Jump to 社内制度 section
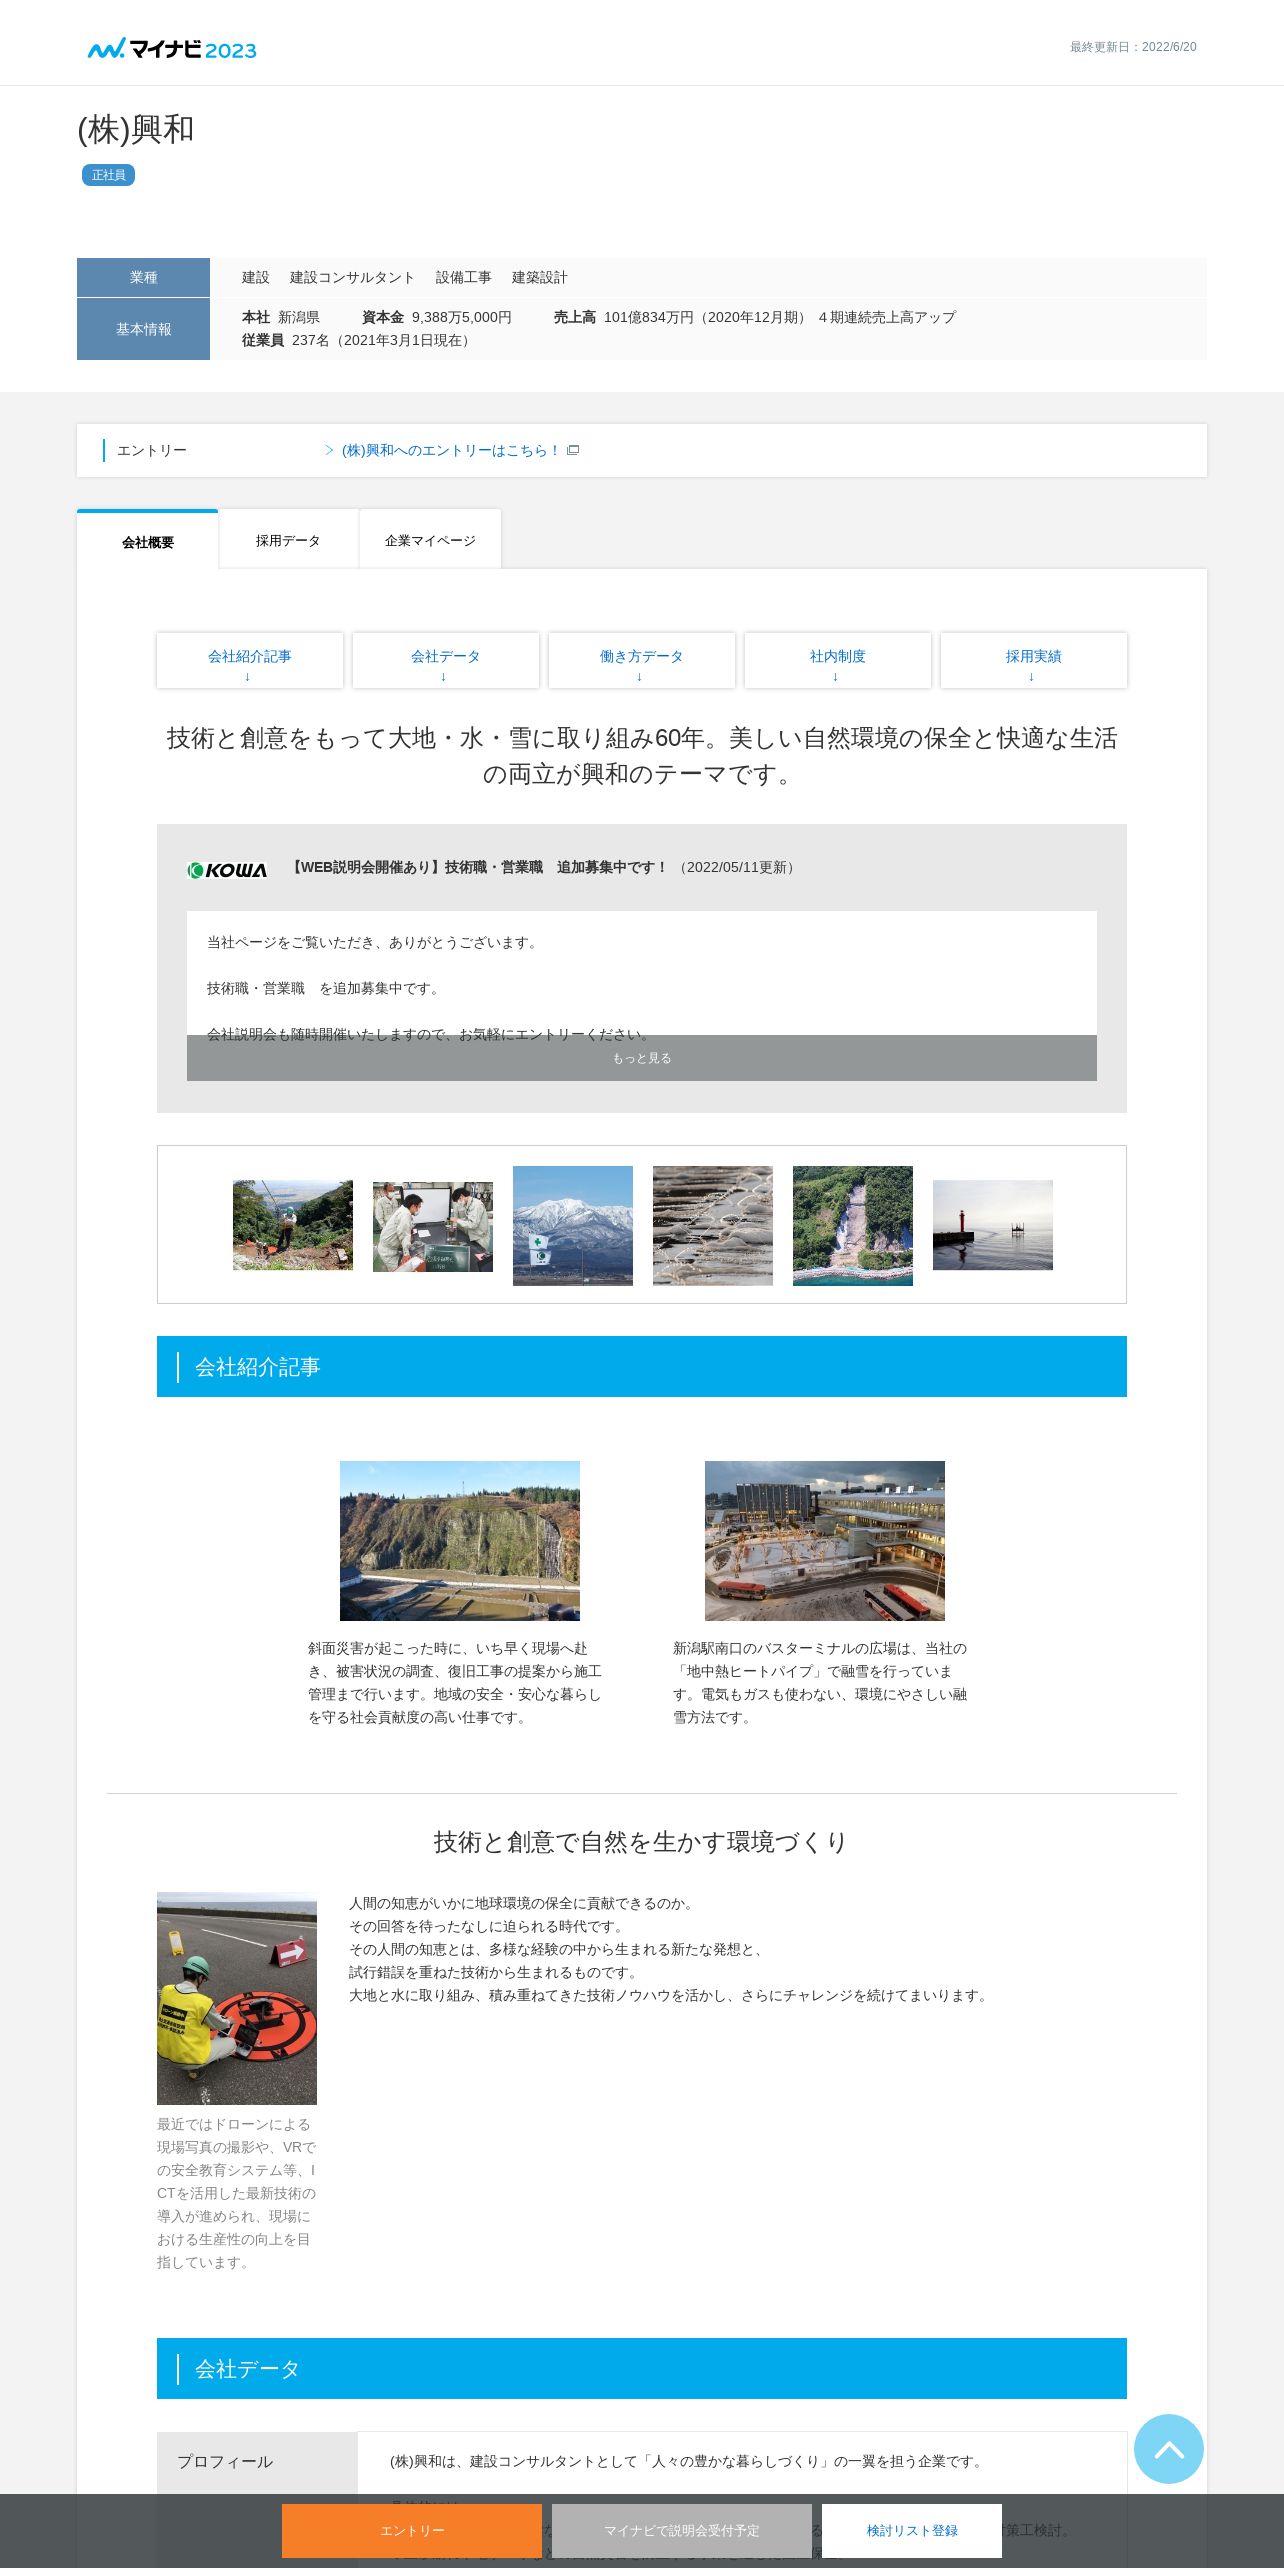The width and height of the screenshot is (1284, 2568). [838, 660]
